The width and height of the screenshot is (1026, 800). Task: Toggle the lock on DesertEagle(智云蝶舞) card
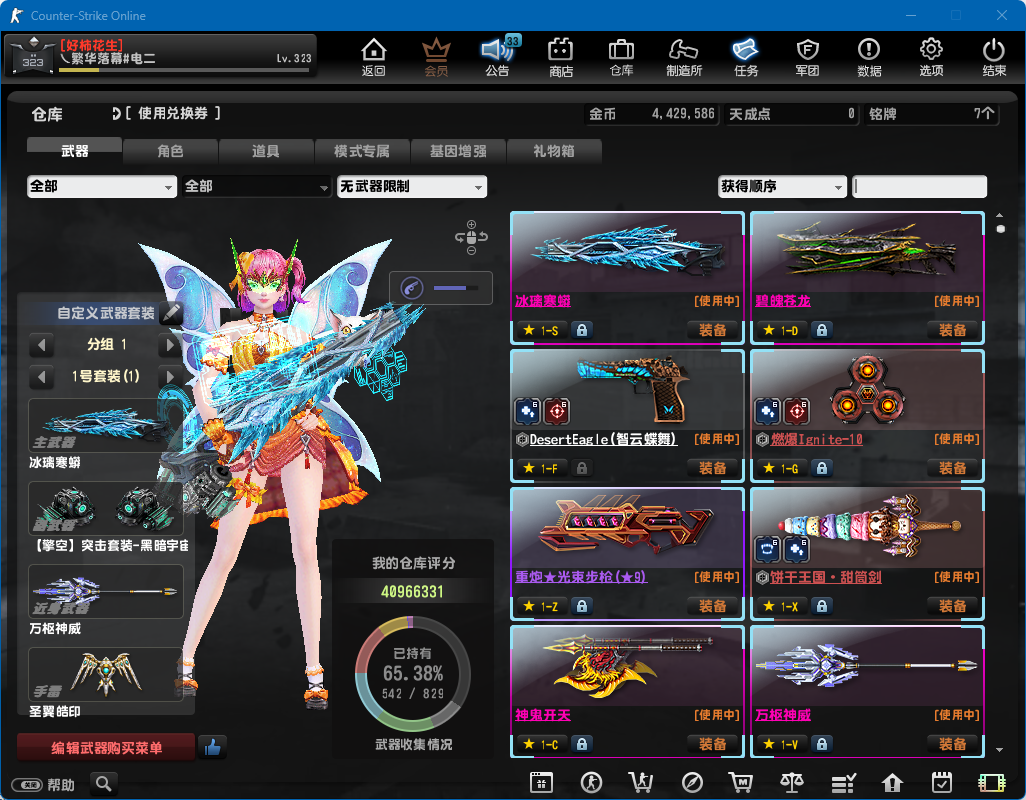(582, 468)
